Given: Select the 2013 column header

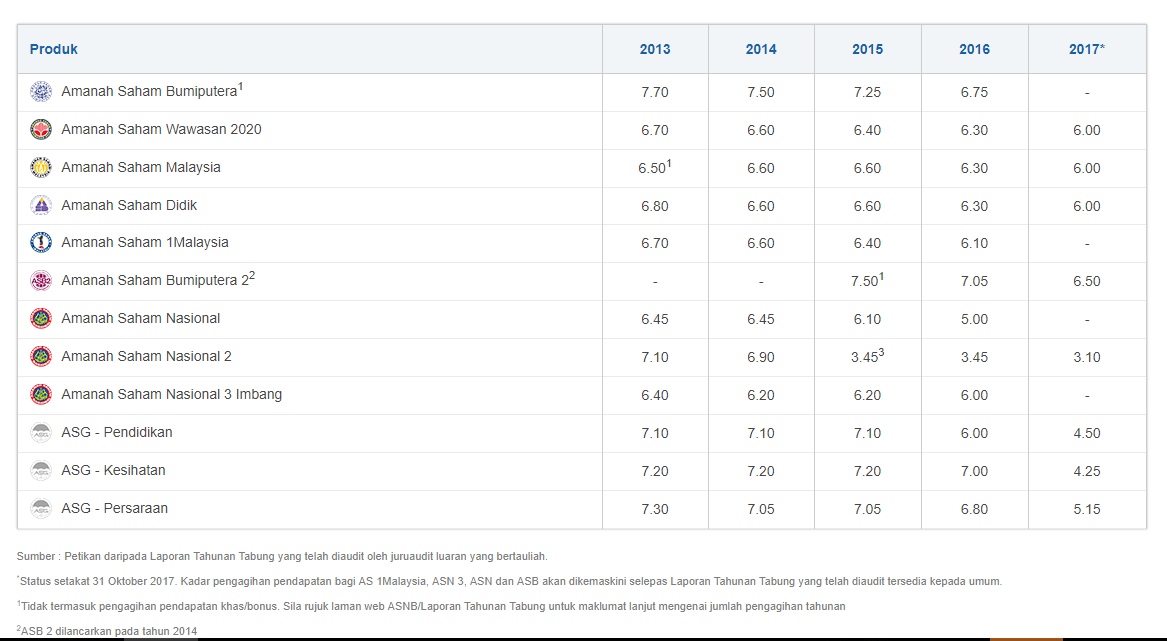Looking at the screenshot, I should 655,49.
